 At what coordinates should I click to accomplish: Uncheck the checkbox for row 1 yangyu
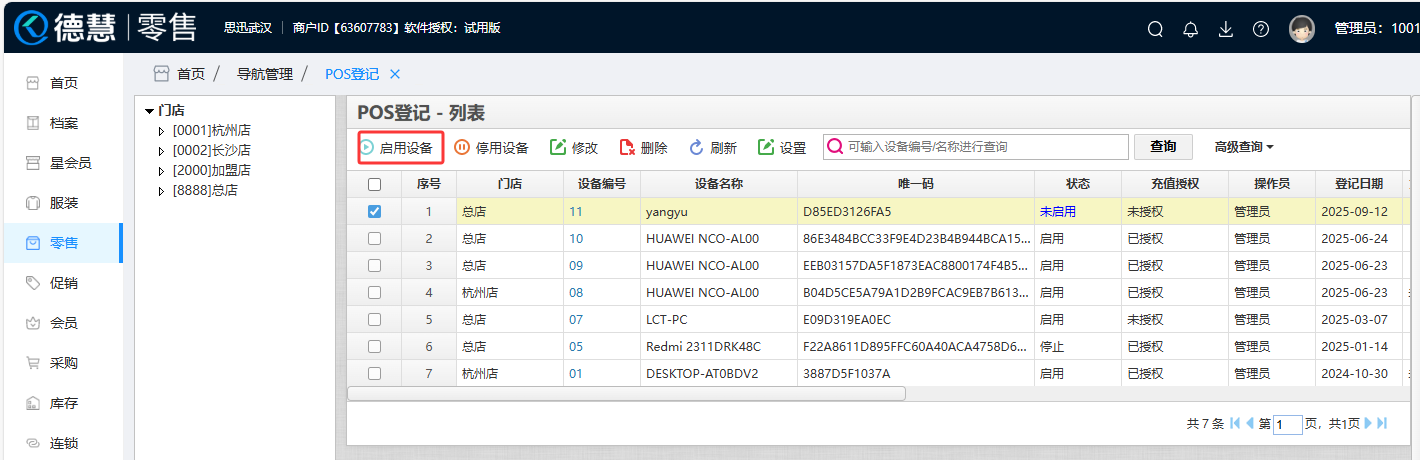tap(374, 212)
